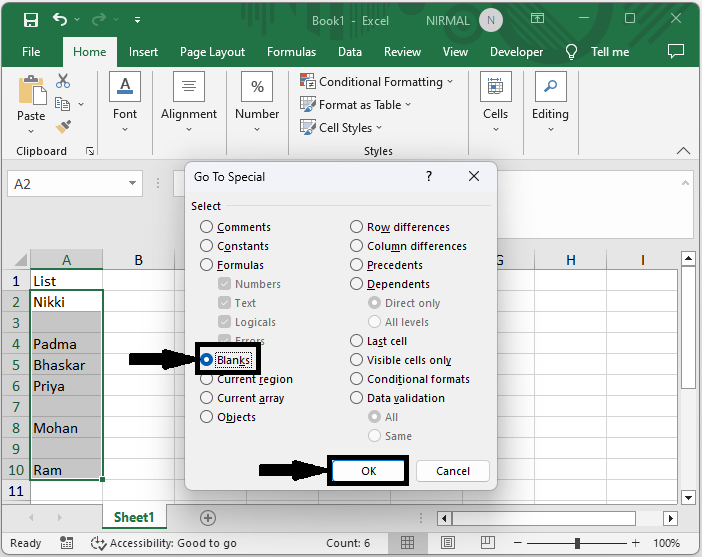The width and height of the screenshot is (702, 557).
Task: Collapse the ribbon with the chevron
Action: tap(683, 150)
